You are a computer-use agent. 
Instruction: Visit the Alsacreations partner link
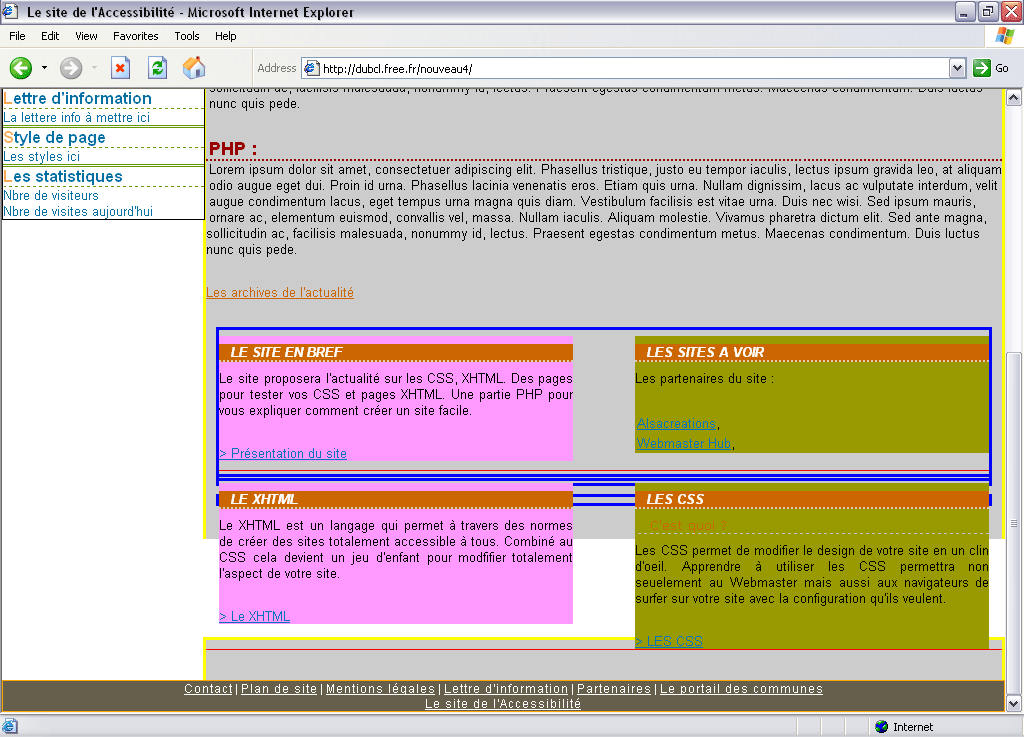[676, 424]
